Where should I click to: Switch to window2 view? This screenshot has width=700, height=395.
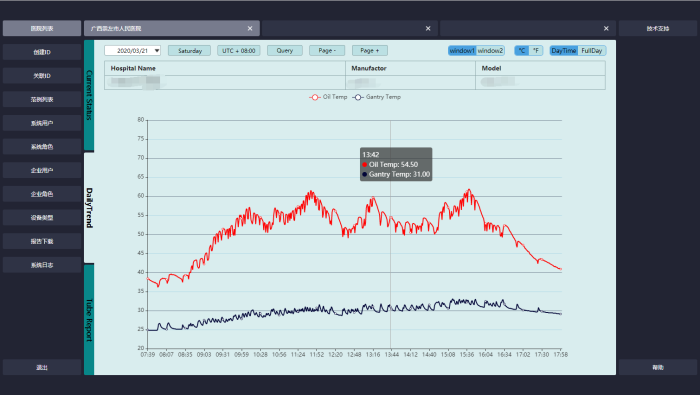click(490, 51)
